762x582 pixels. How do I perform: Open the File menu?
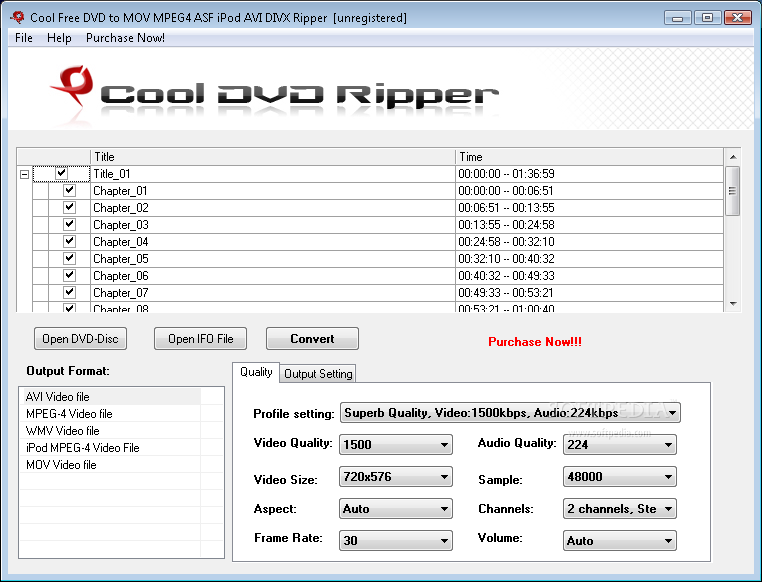click(24, 38)
